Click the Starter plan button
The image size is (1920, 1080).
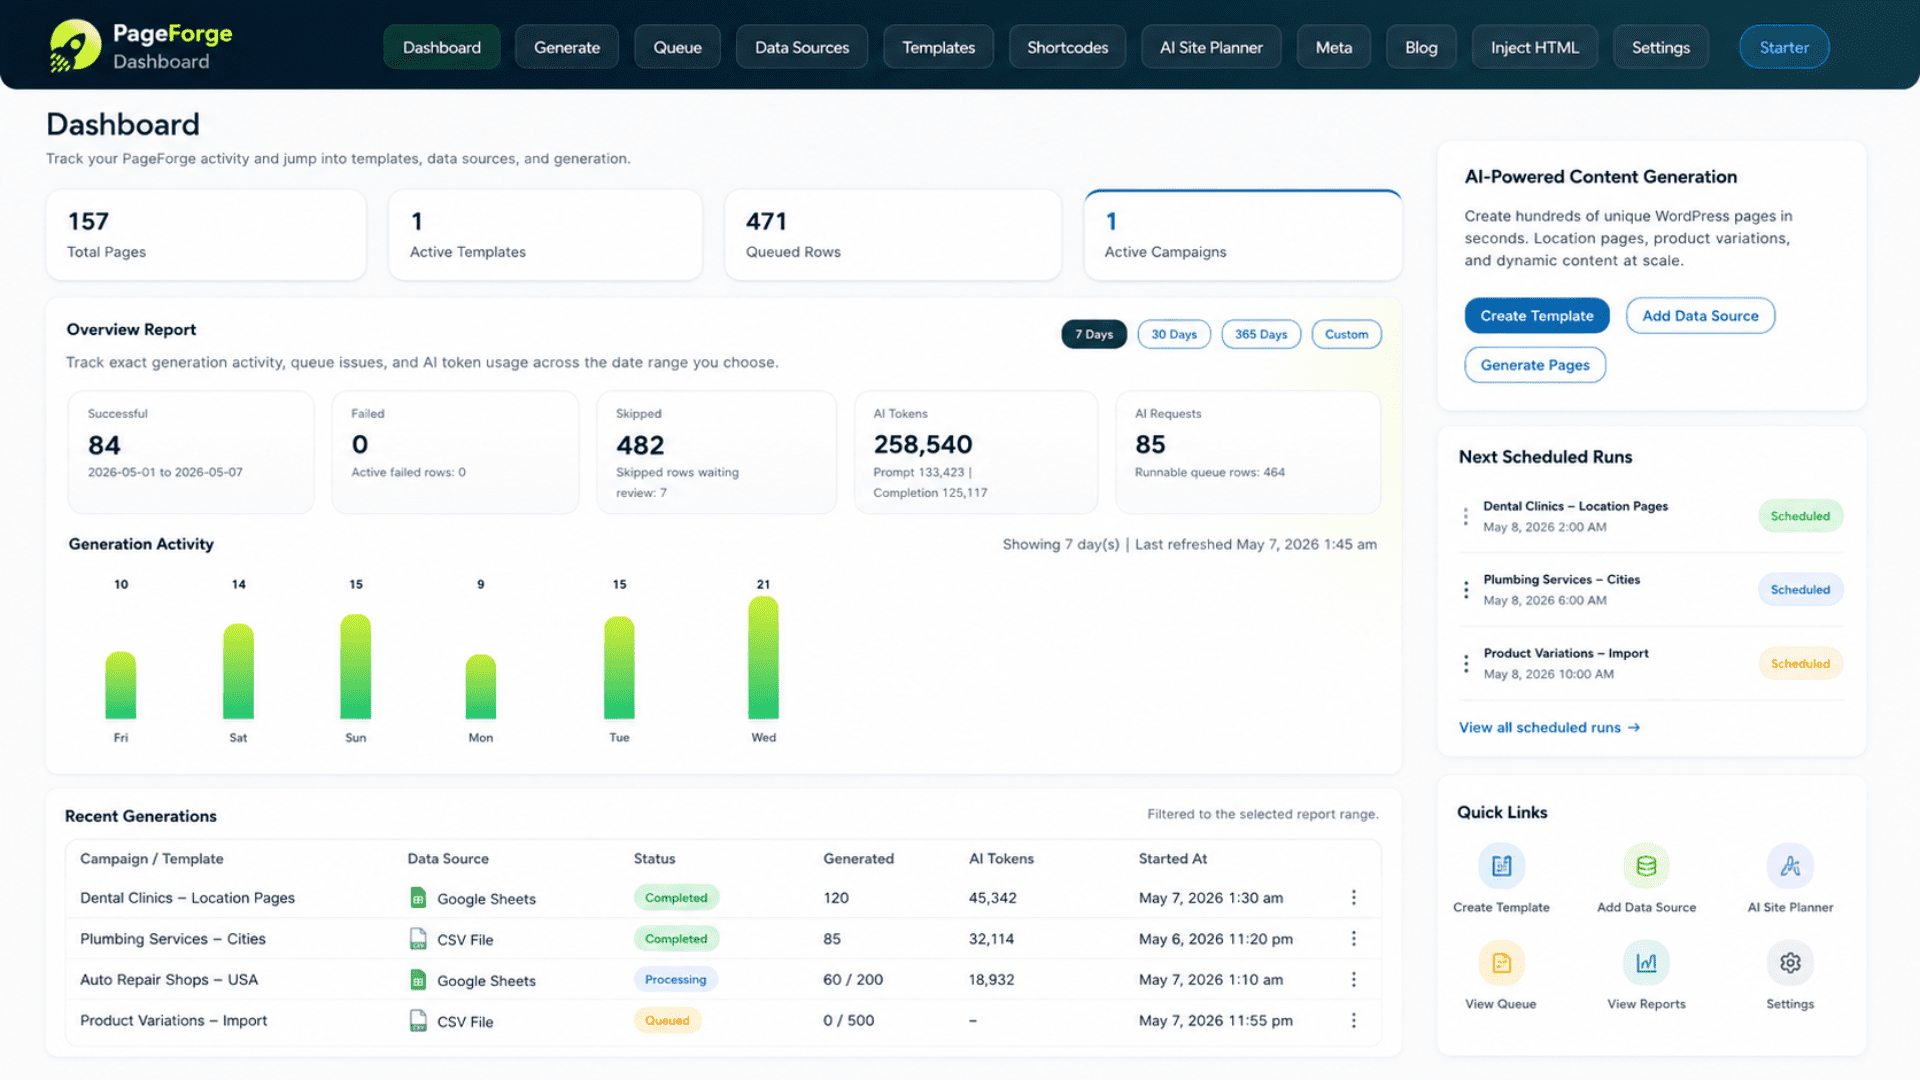click(1784, 47)
